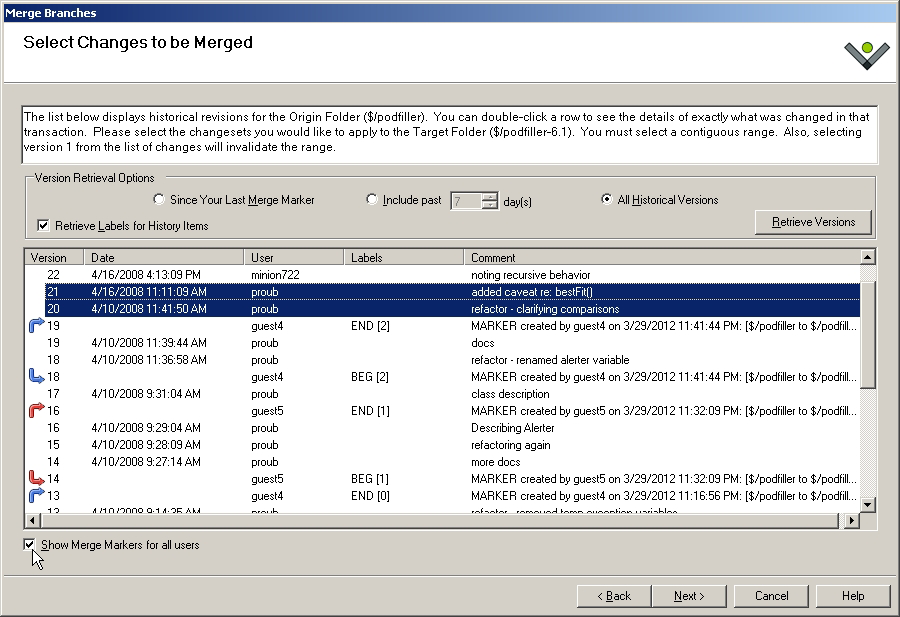Uncheck 'Show Merge Markers for all users'

click(30, 545)
